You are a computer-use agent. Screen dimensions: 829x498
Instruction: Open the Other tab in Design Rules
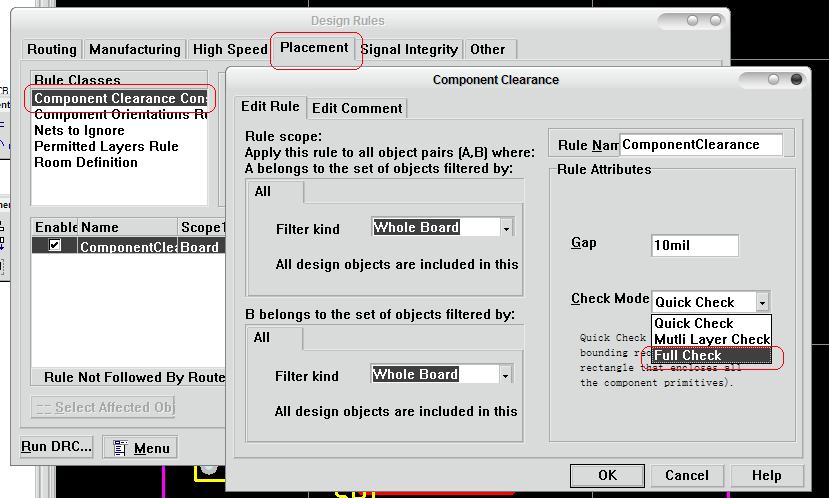click(x=487, y=49)
